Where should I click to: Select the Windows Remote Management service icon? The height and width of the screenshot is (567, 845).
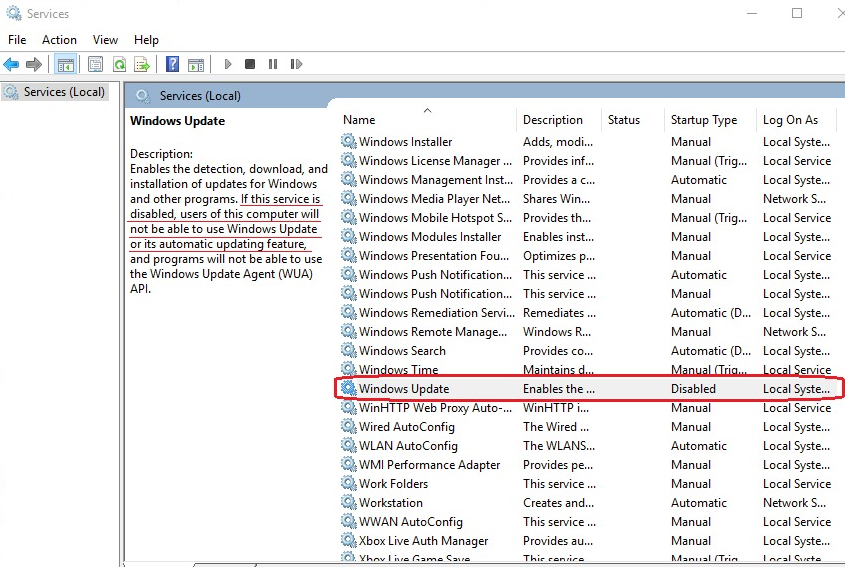tap(349, 331)
